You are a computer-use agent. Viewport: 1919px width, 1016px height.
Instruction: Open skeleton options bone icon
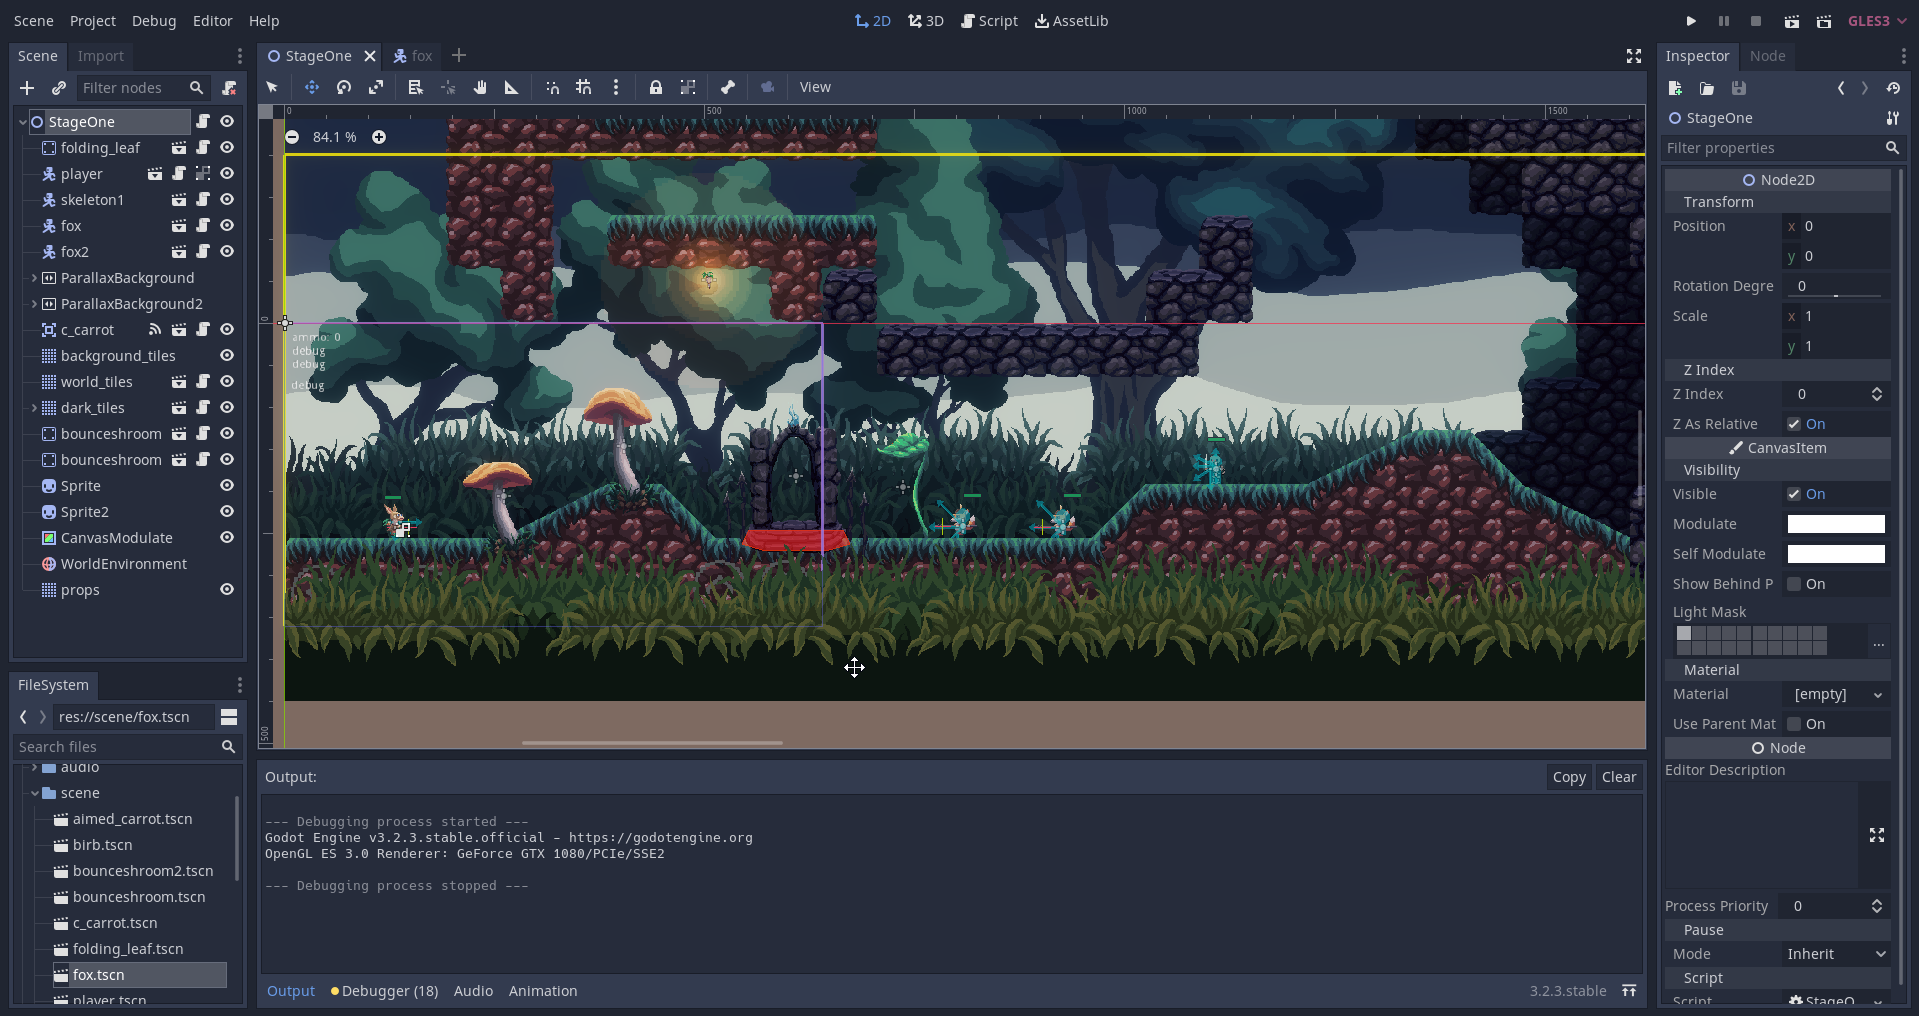coord(728,88)
